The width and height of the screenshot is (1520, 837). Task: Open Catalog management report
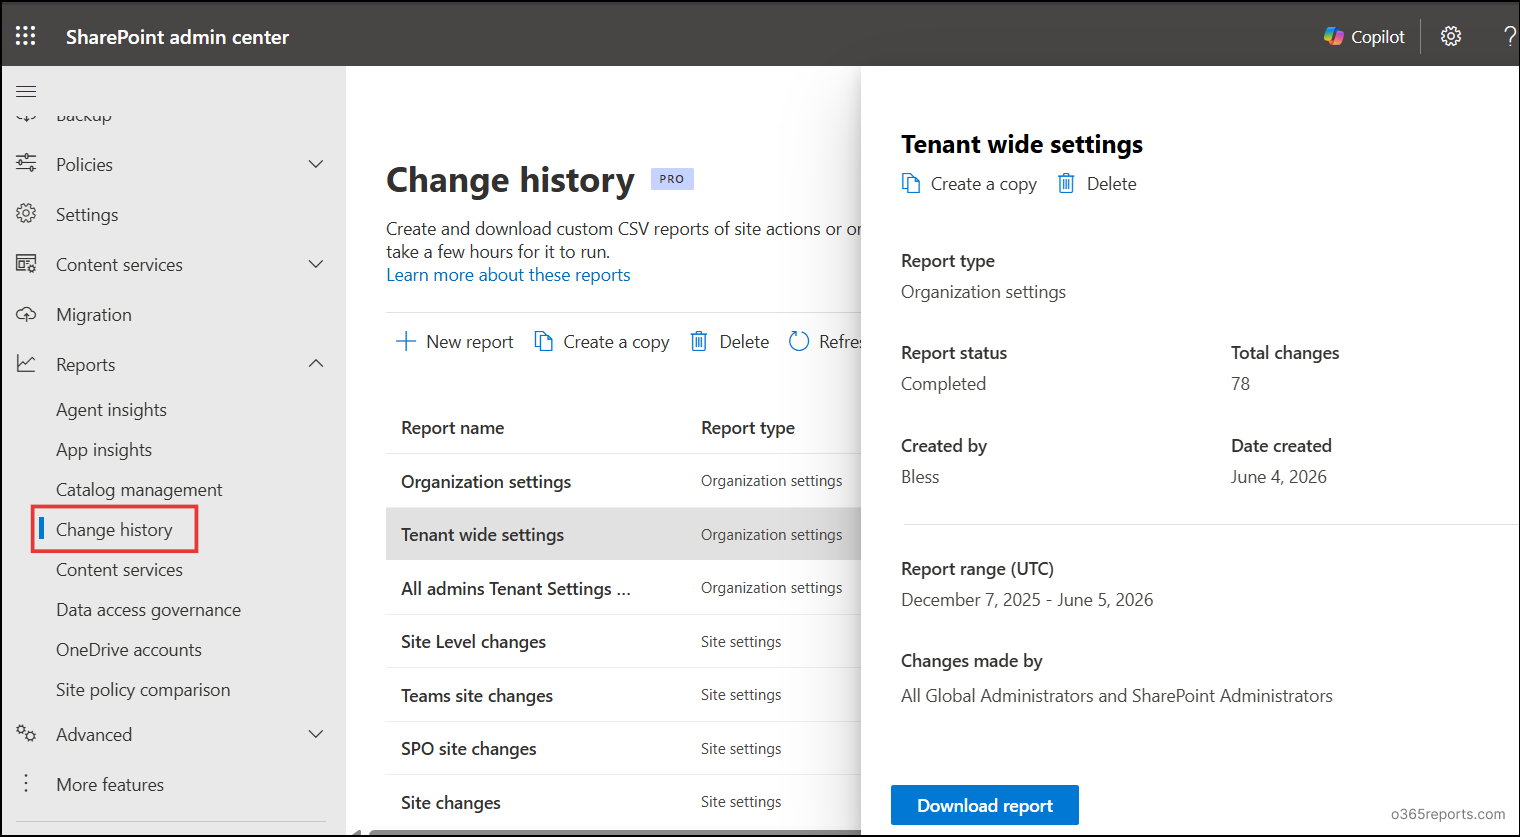(x=139, y=489)
